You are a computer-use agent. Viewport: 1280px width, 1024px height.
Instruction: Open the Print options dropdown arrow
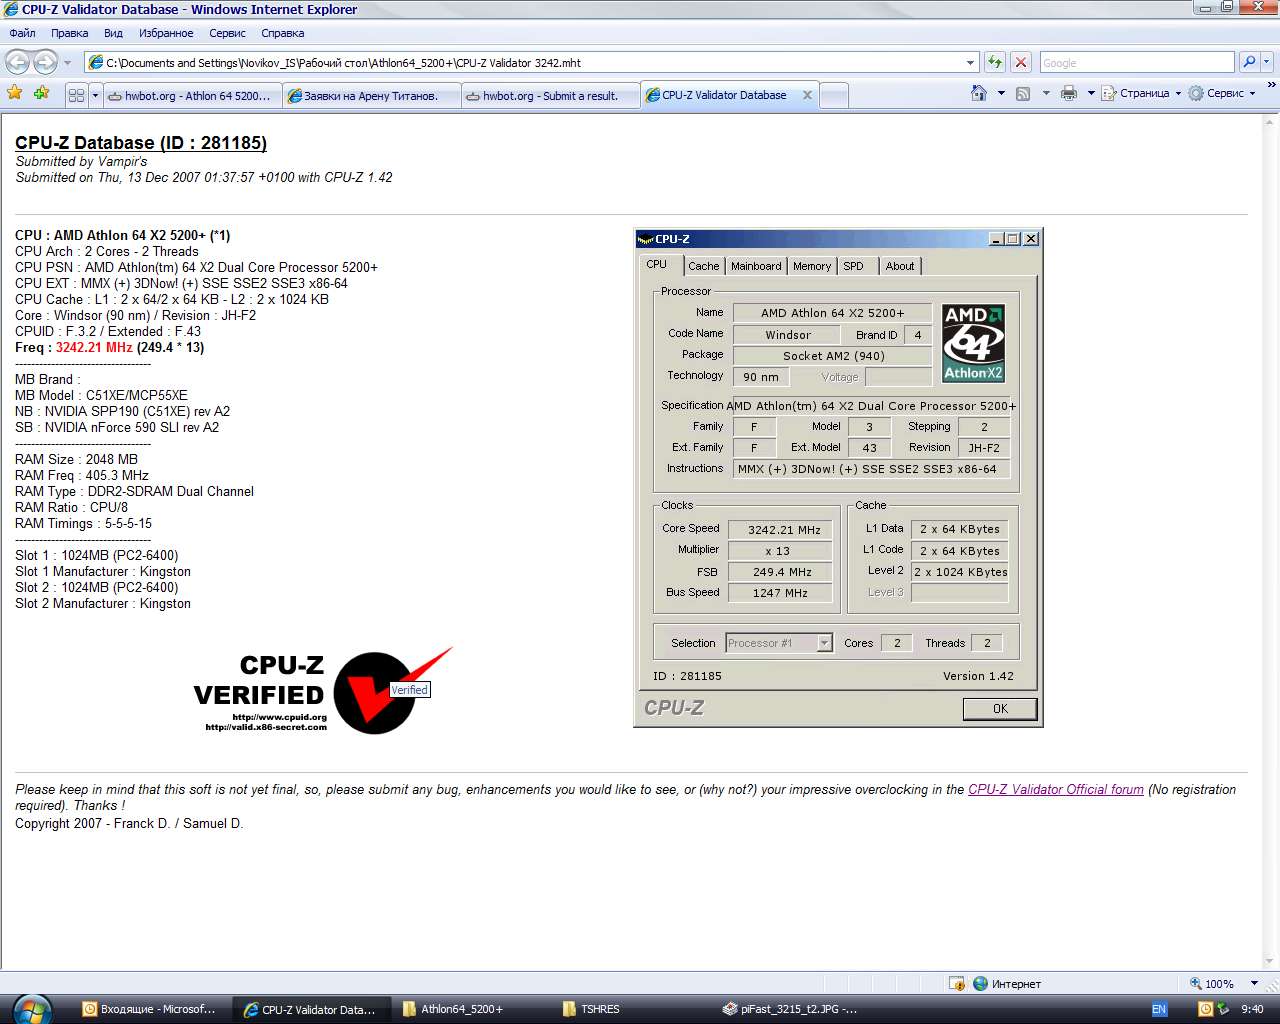coord(1091,93)
